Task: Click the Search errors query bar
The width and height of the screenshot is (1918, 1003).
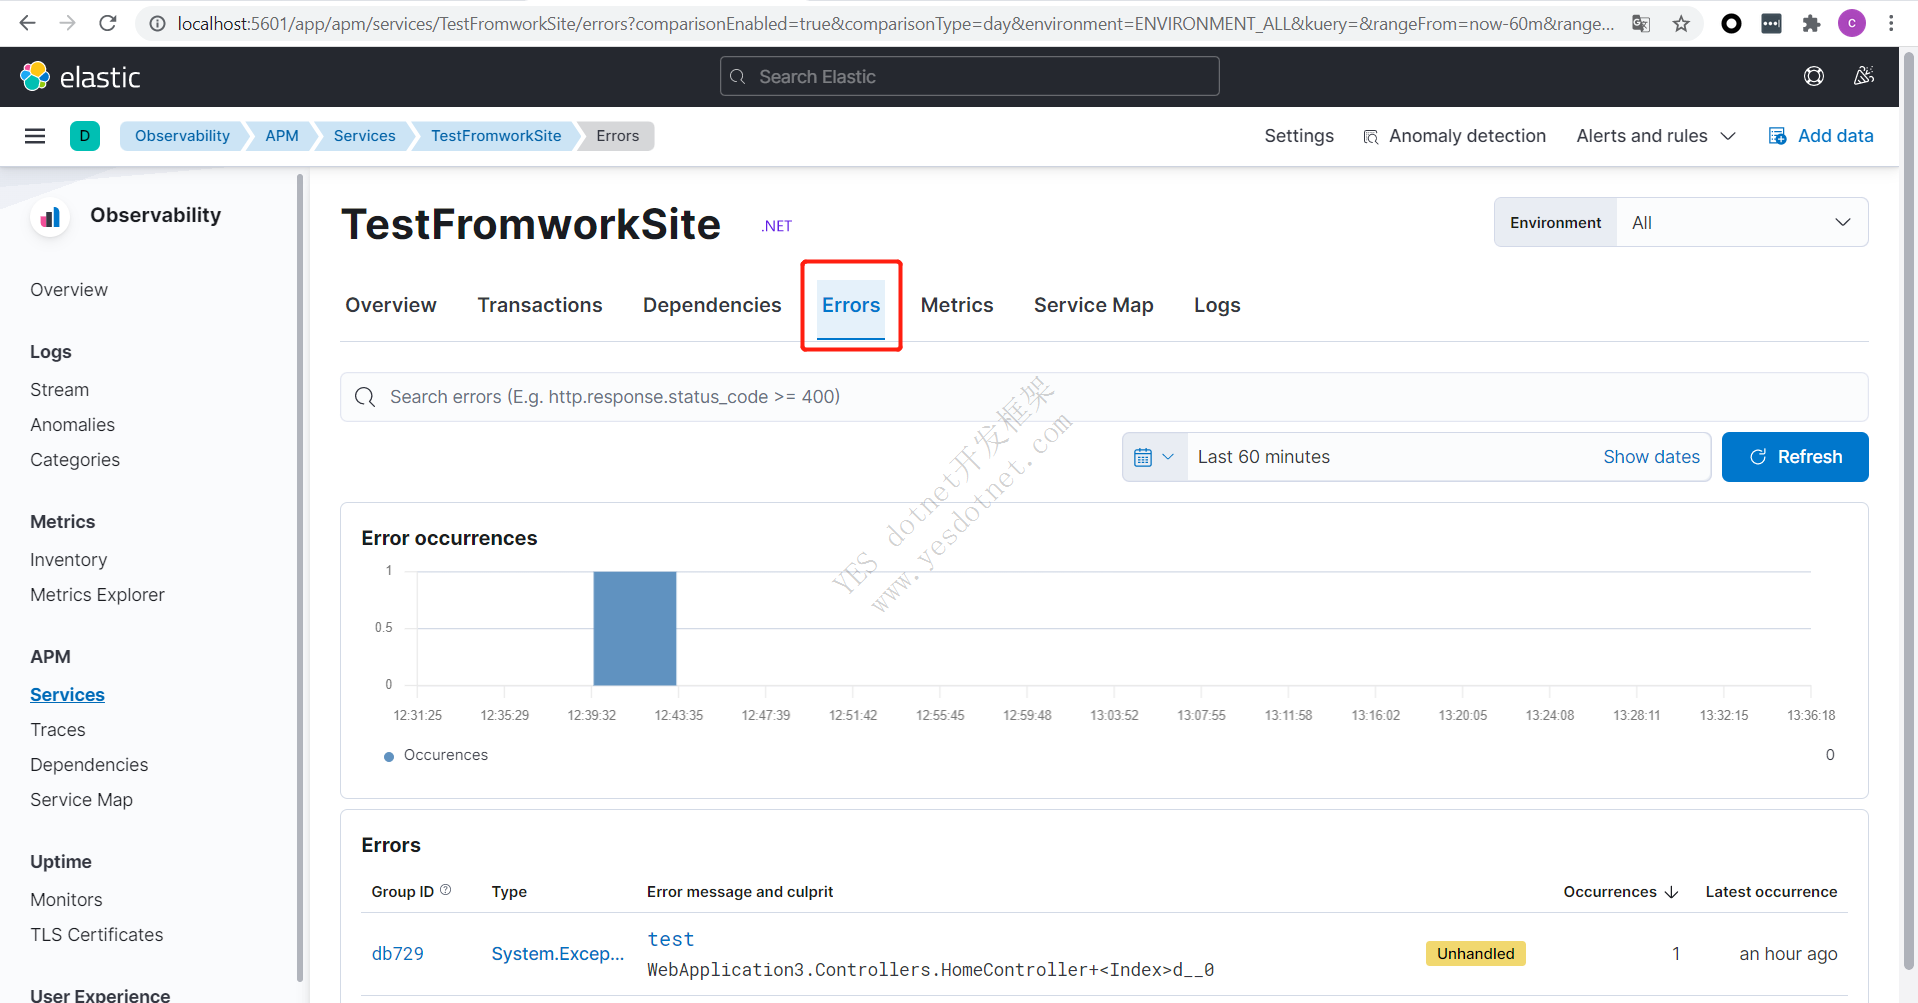Action: 1104,397
